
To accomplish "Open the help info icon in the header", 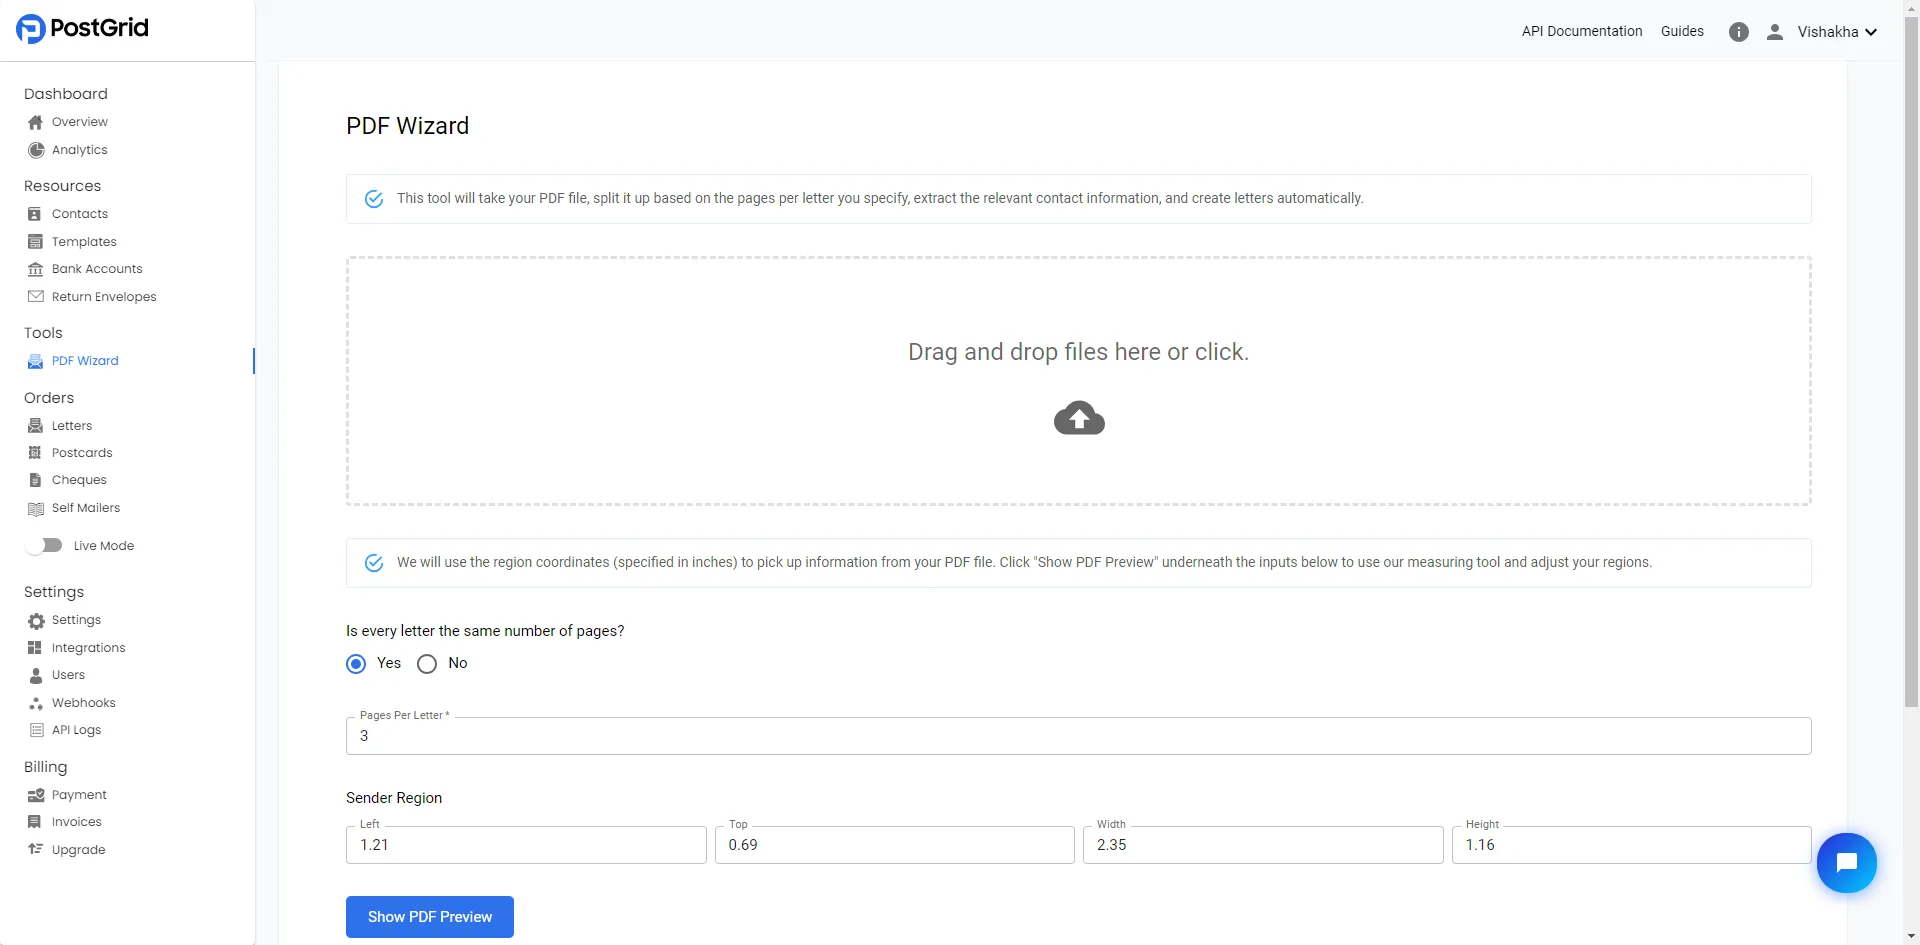I will pos(1739,31).
